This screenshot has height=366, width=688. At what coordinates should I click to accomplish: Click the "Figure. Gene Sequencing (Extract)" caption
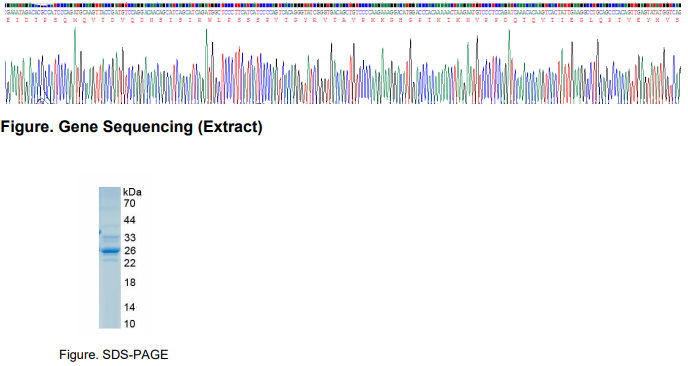pyautogui.click(x=132, y=127)
